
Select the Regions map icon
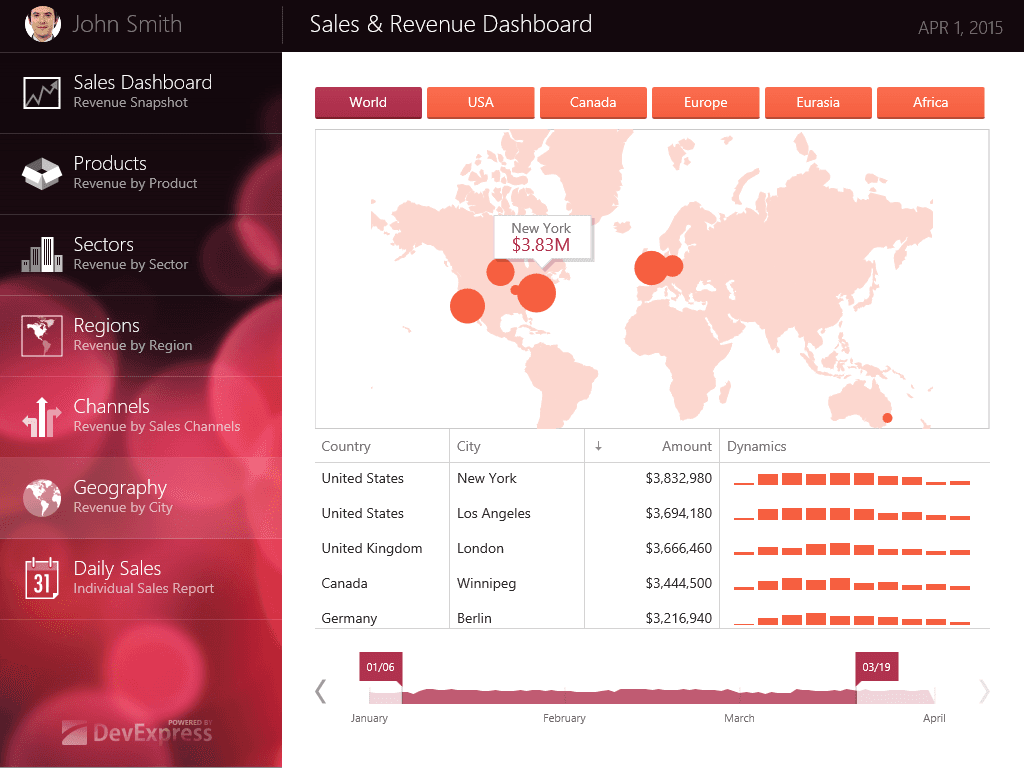[42, 336]
